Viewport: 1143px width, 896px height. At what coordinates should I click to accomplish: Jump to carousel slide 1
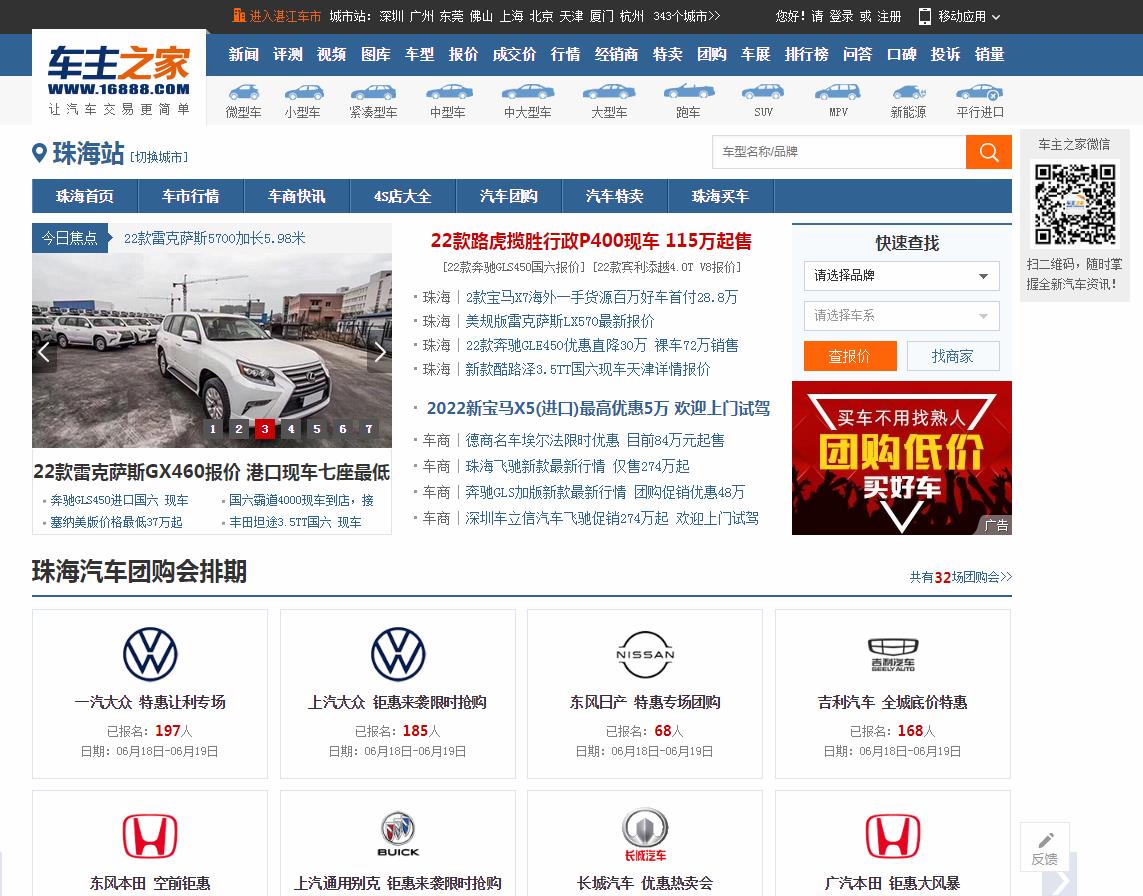213,429
